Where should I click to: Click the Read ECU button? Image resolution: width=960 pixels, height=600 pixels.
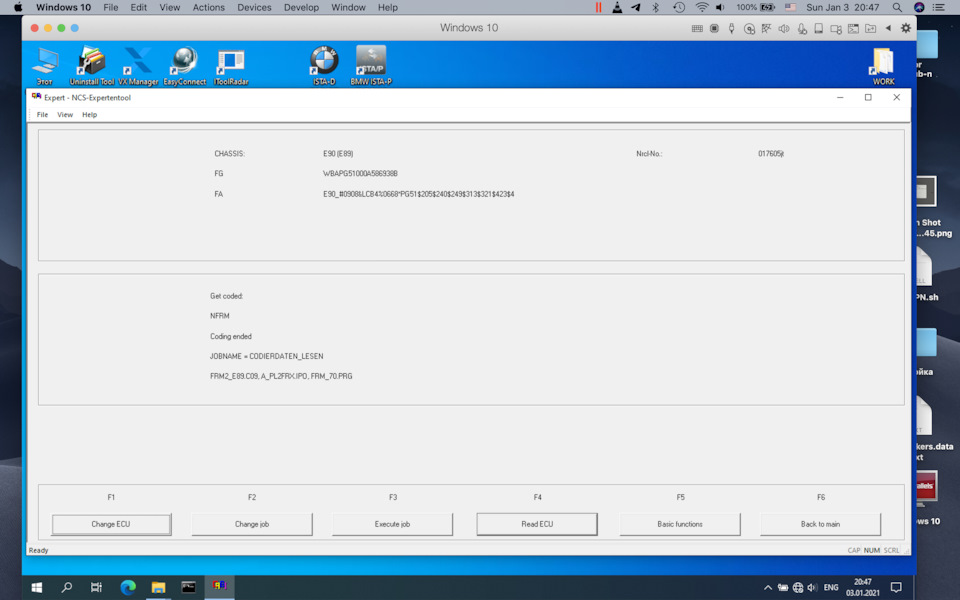[x=537, y=524]
